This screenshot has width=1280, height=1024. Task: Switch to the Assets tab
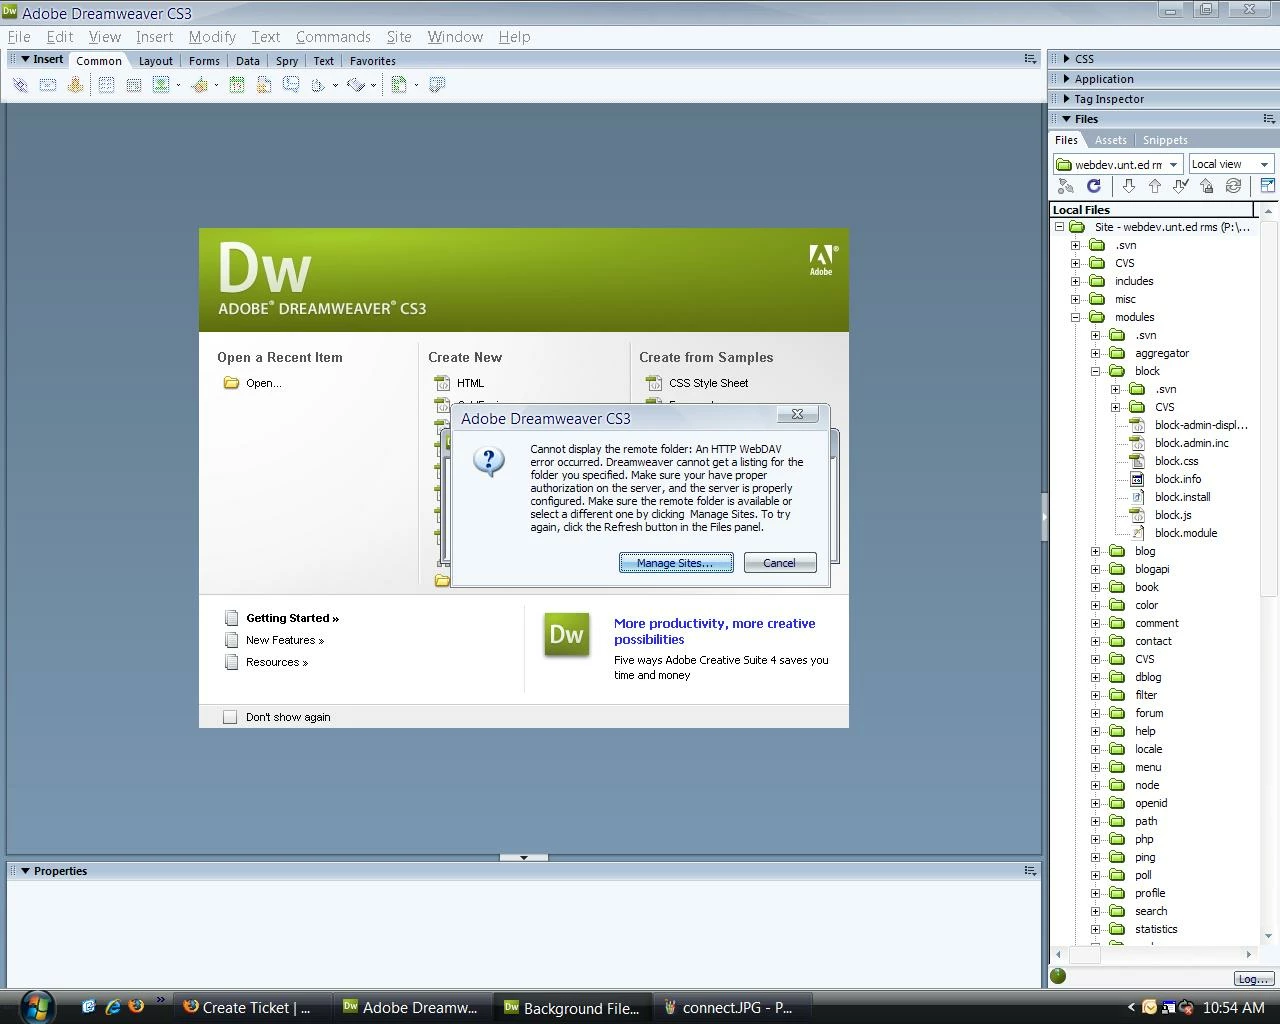[1110, 140]
